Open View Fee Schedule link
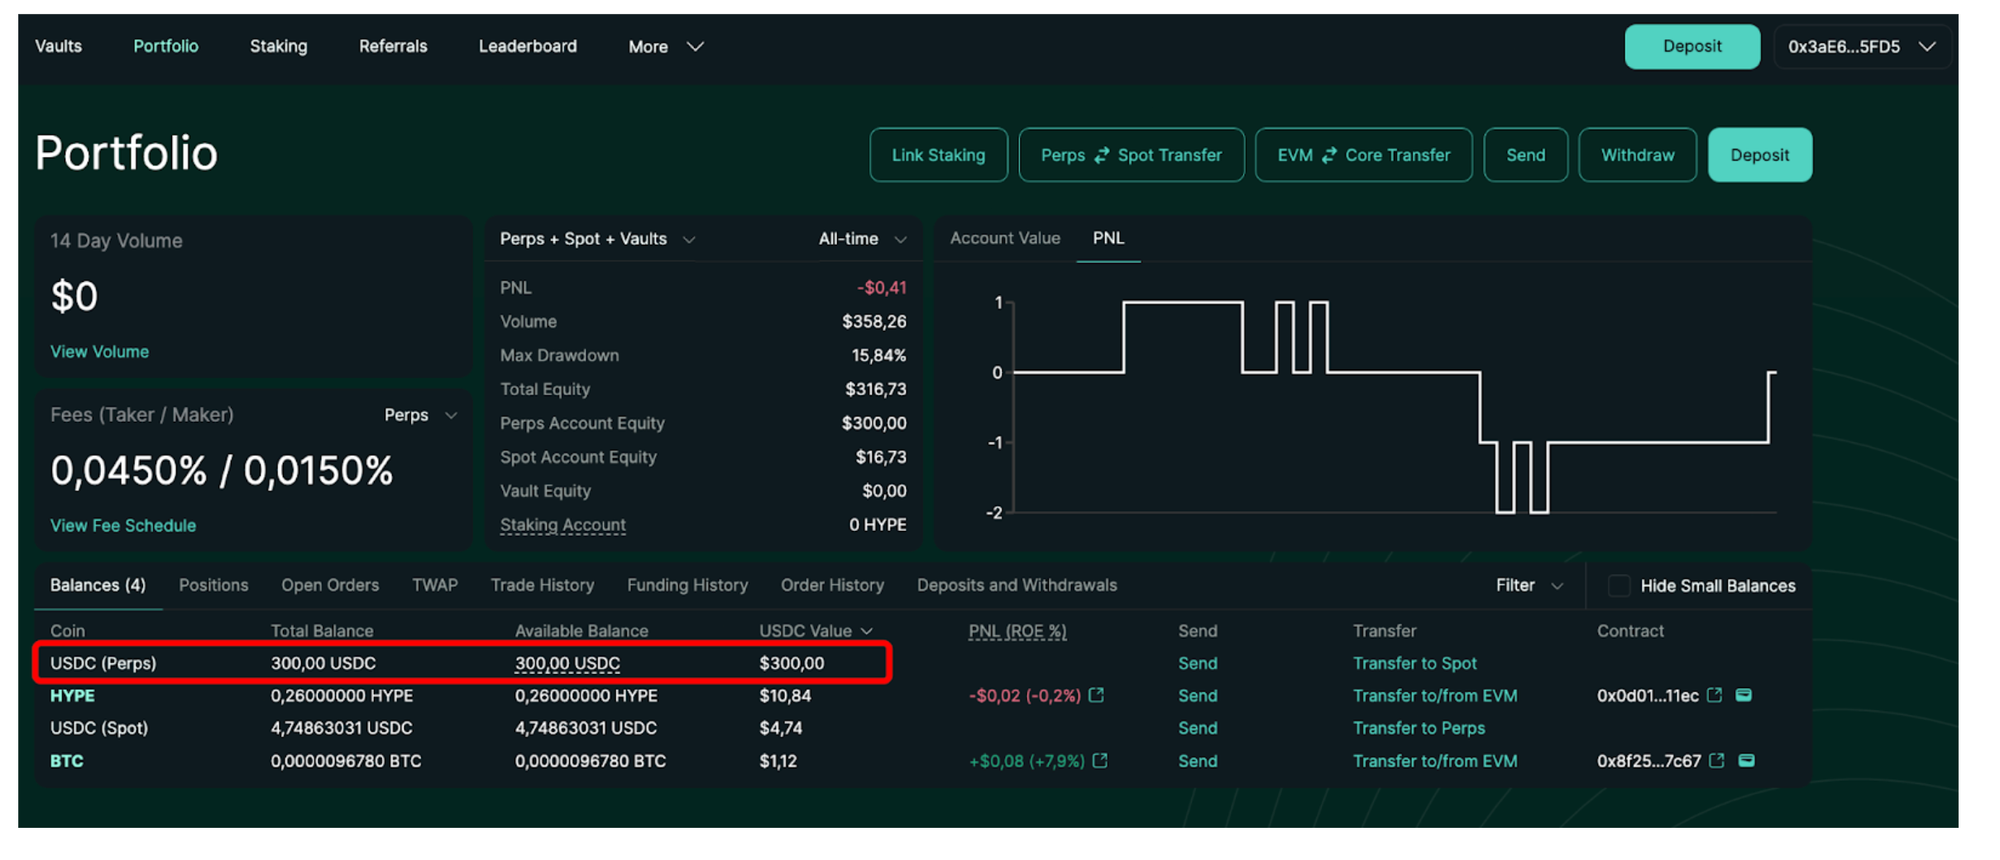This screenshot has width=2000, height=860. [x=123, y=525]
